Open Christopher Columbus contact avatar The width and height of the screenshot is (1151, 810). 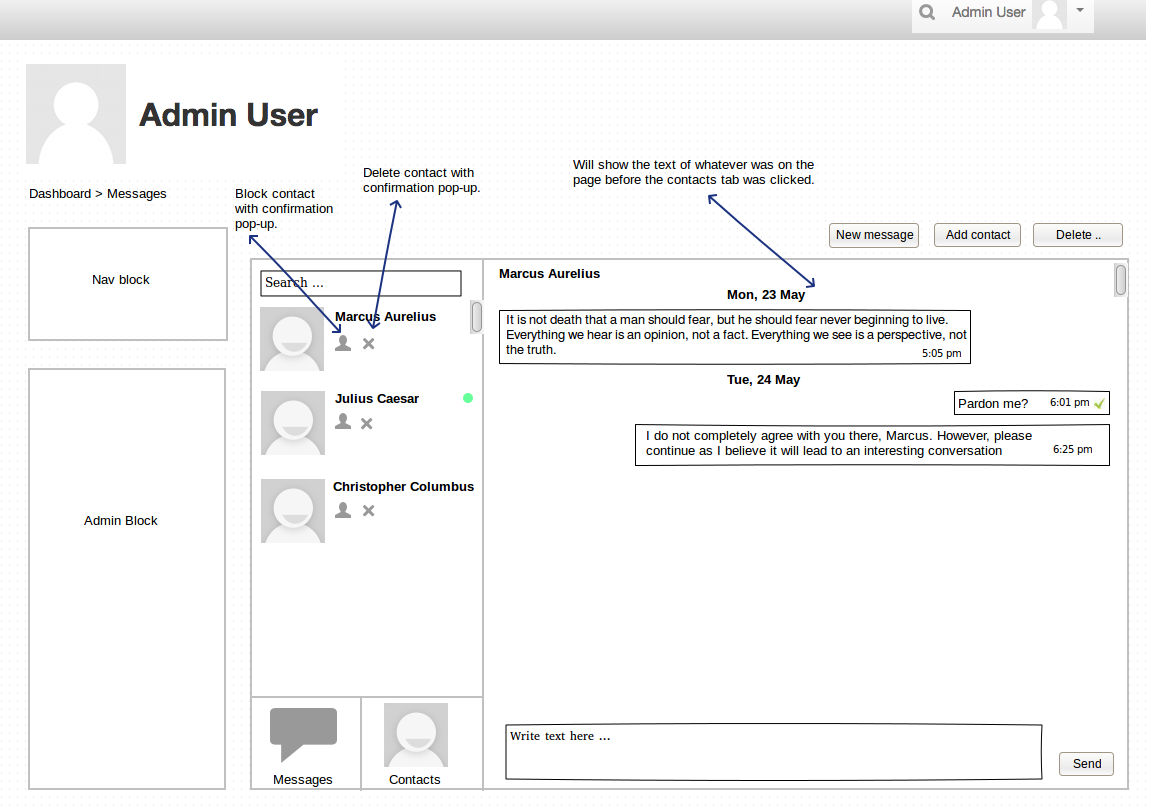(x=293, y=511)
